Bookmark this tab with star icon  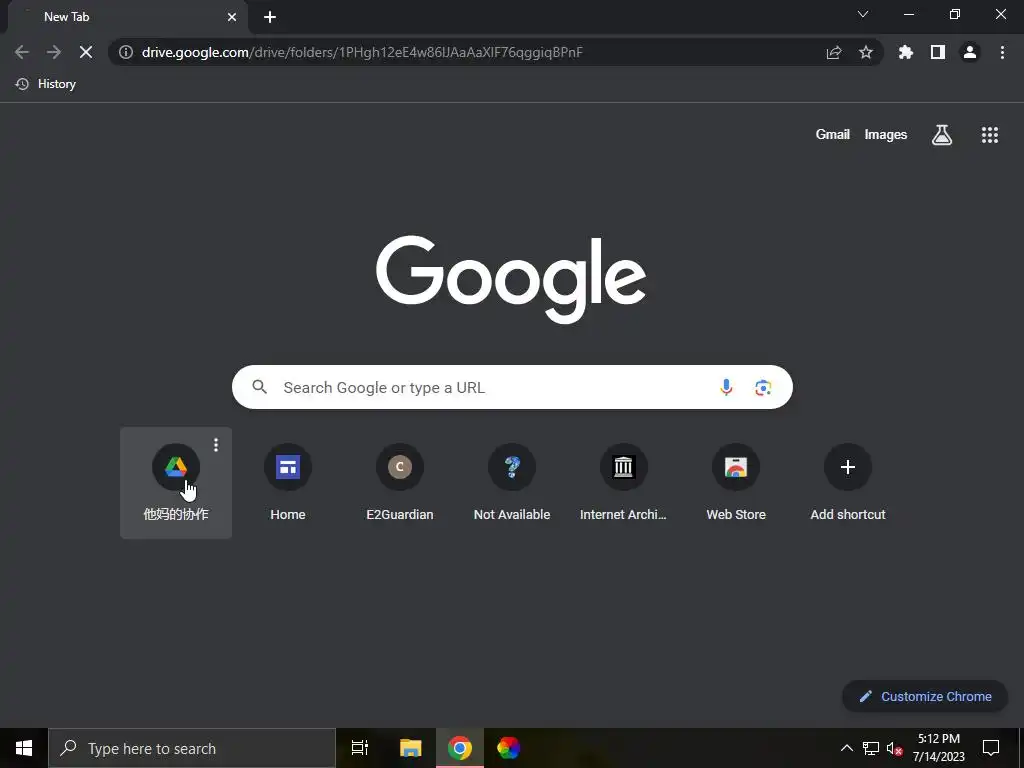(866, 52)
